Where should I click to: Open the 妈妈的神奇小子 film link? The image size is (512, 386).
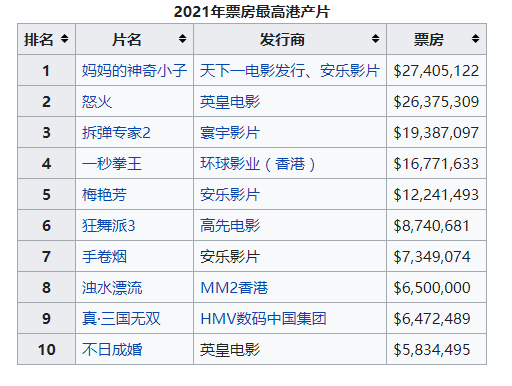pyautogui.click(x=134, y=71)
